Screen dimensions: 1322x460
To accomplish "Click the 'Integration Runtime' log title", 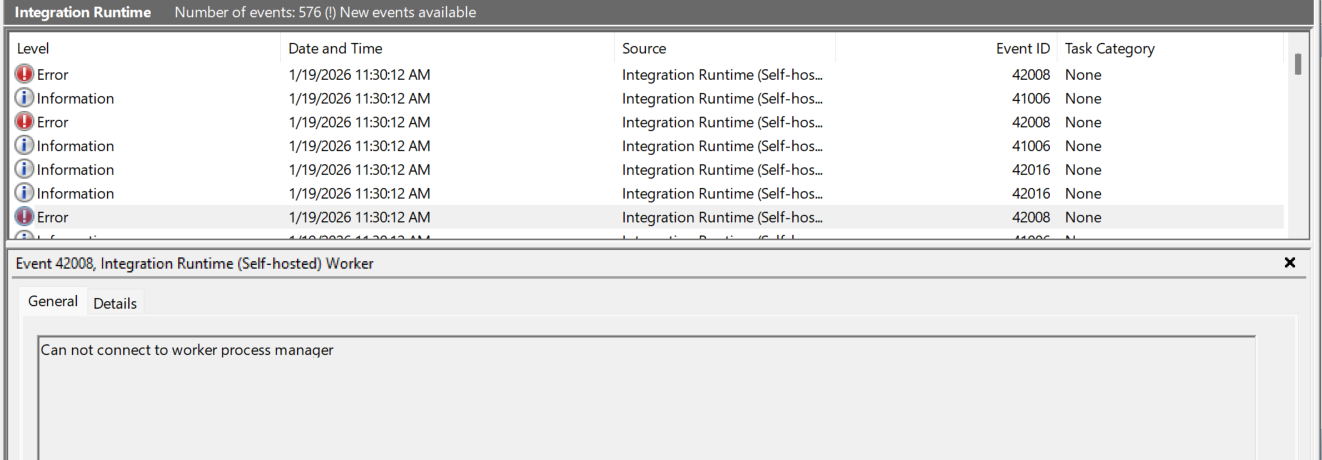I will [82, 12].
